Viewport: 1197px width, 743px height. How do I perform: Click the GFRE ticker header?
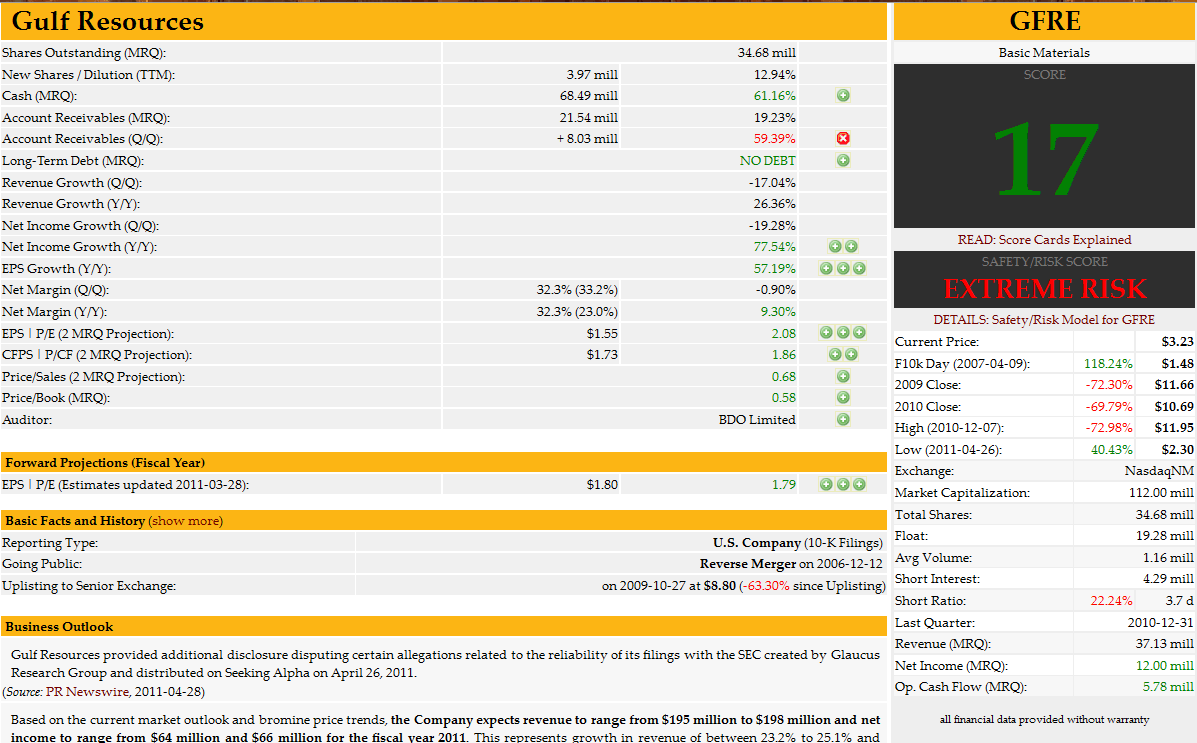1044,21
